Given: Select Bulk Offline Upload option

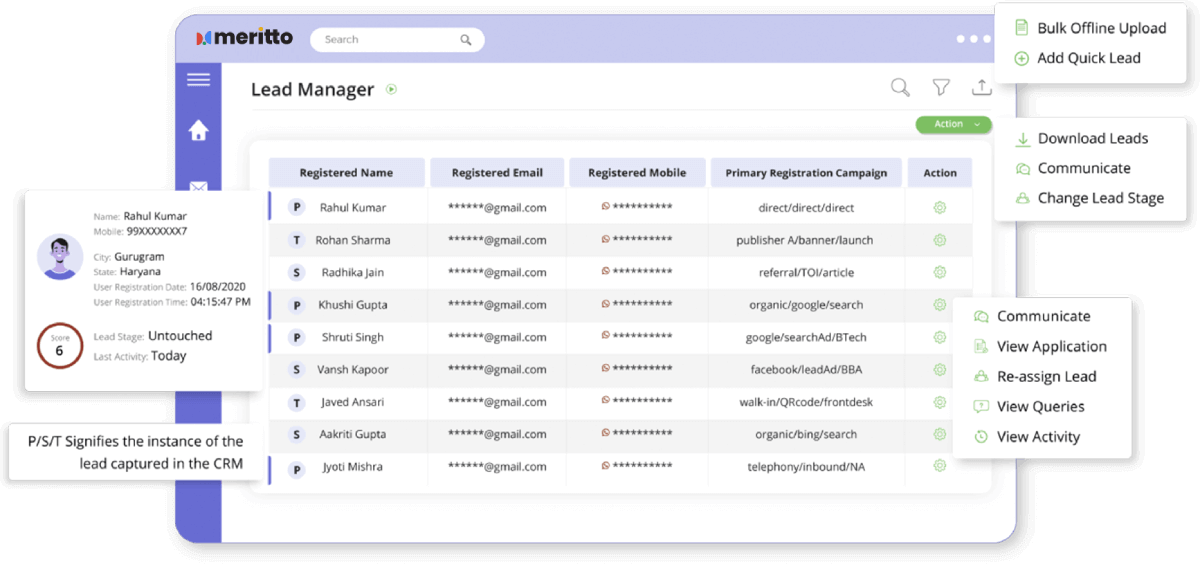Looking at the screenshot, I should (1100, 28).
